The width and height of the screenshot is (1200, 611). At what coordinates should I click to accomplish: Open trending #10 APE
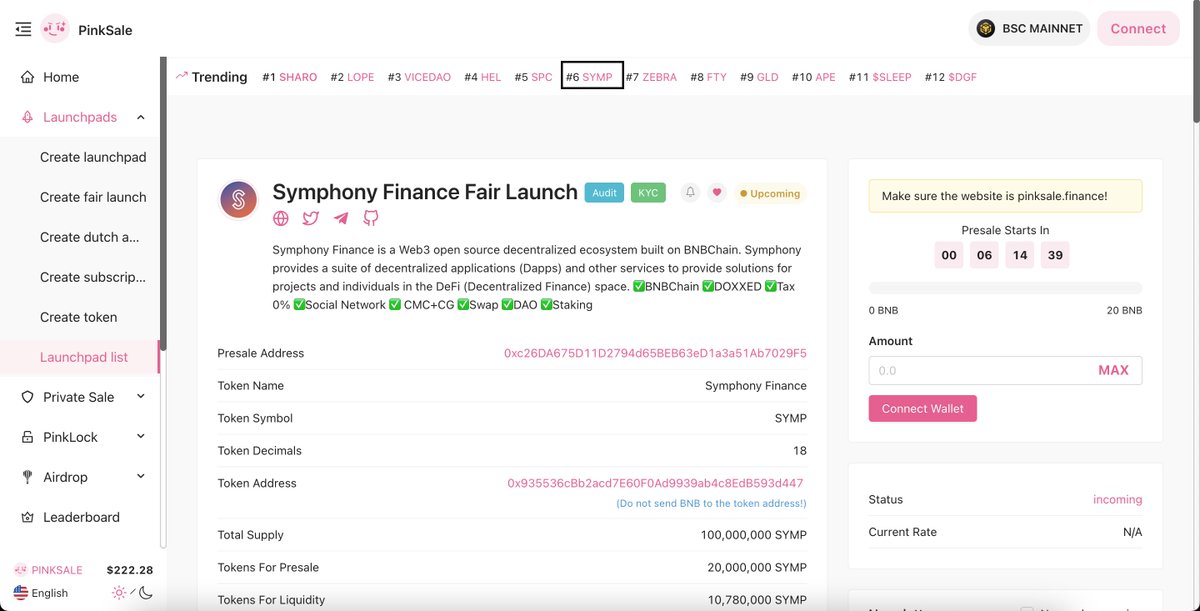click(813, 77)
